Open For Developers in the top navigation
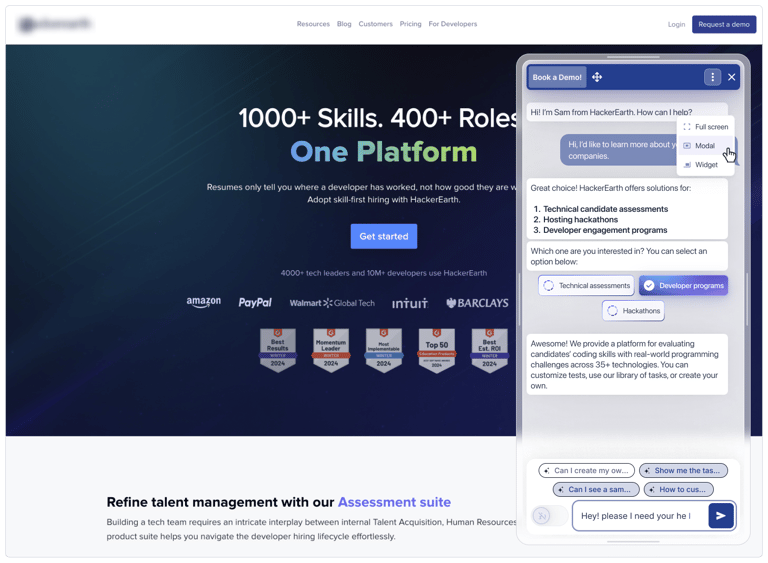Viewport: 768px width, 563px height. (453, 24)
